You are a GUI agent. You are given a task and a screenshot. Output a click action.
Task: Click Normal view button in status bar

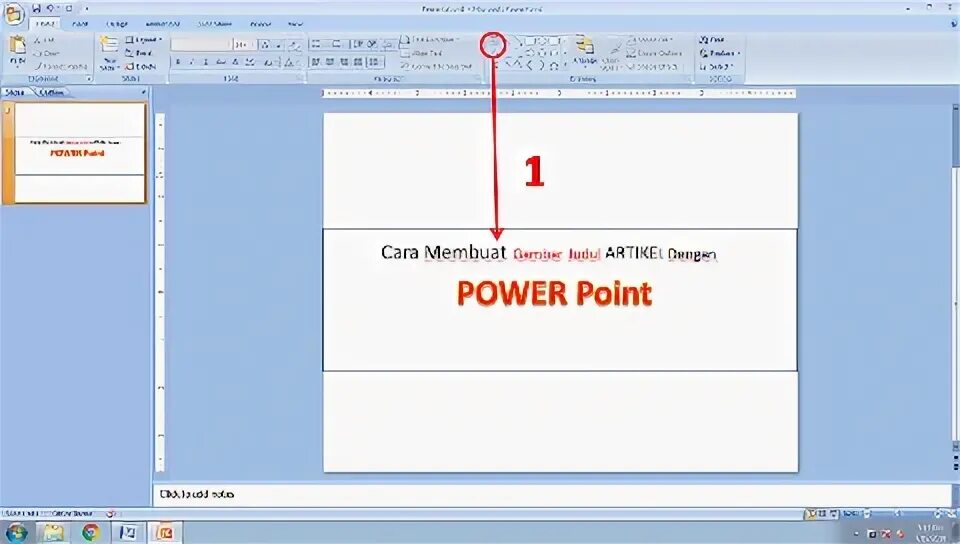tap(811, 514)
